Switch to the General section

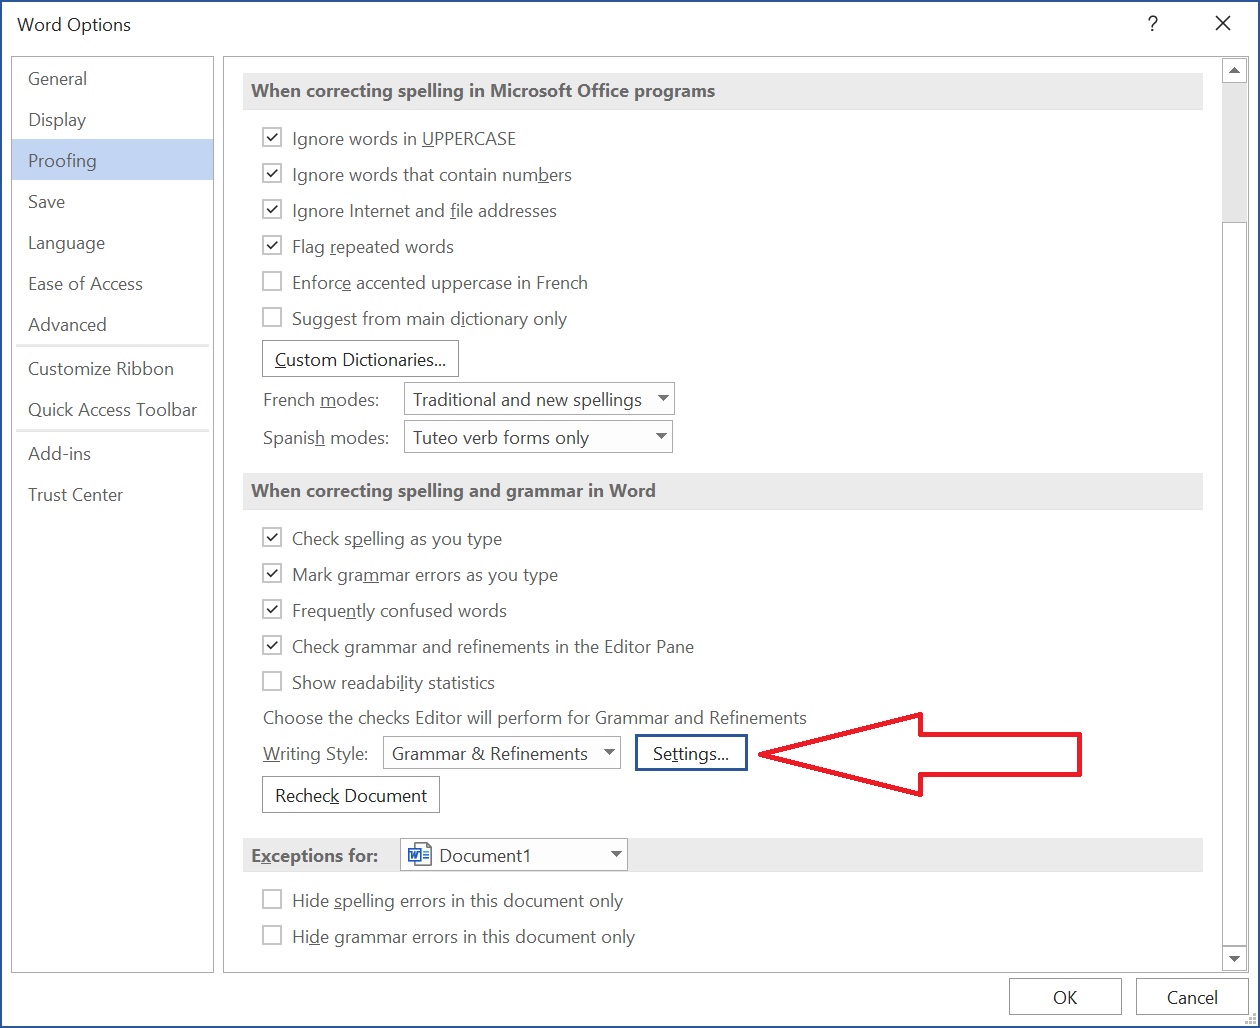click(57, 78)
